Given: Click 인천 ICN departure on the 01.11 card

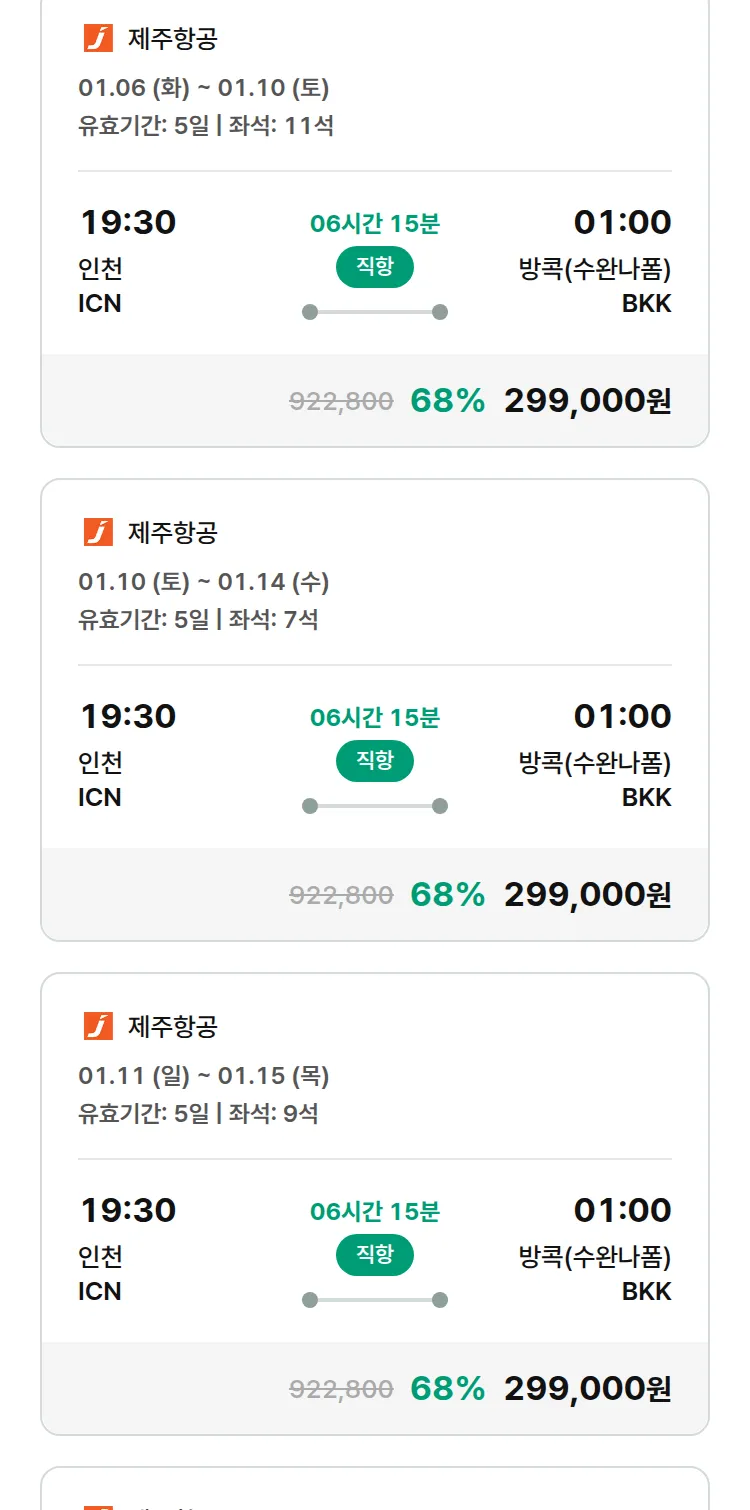Looking at the screenshot, I should pos(100,1273).
